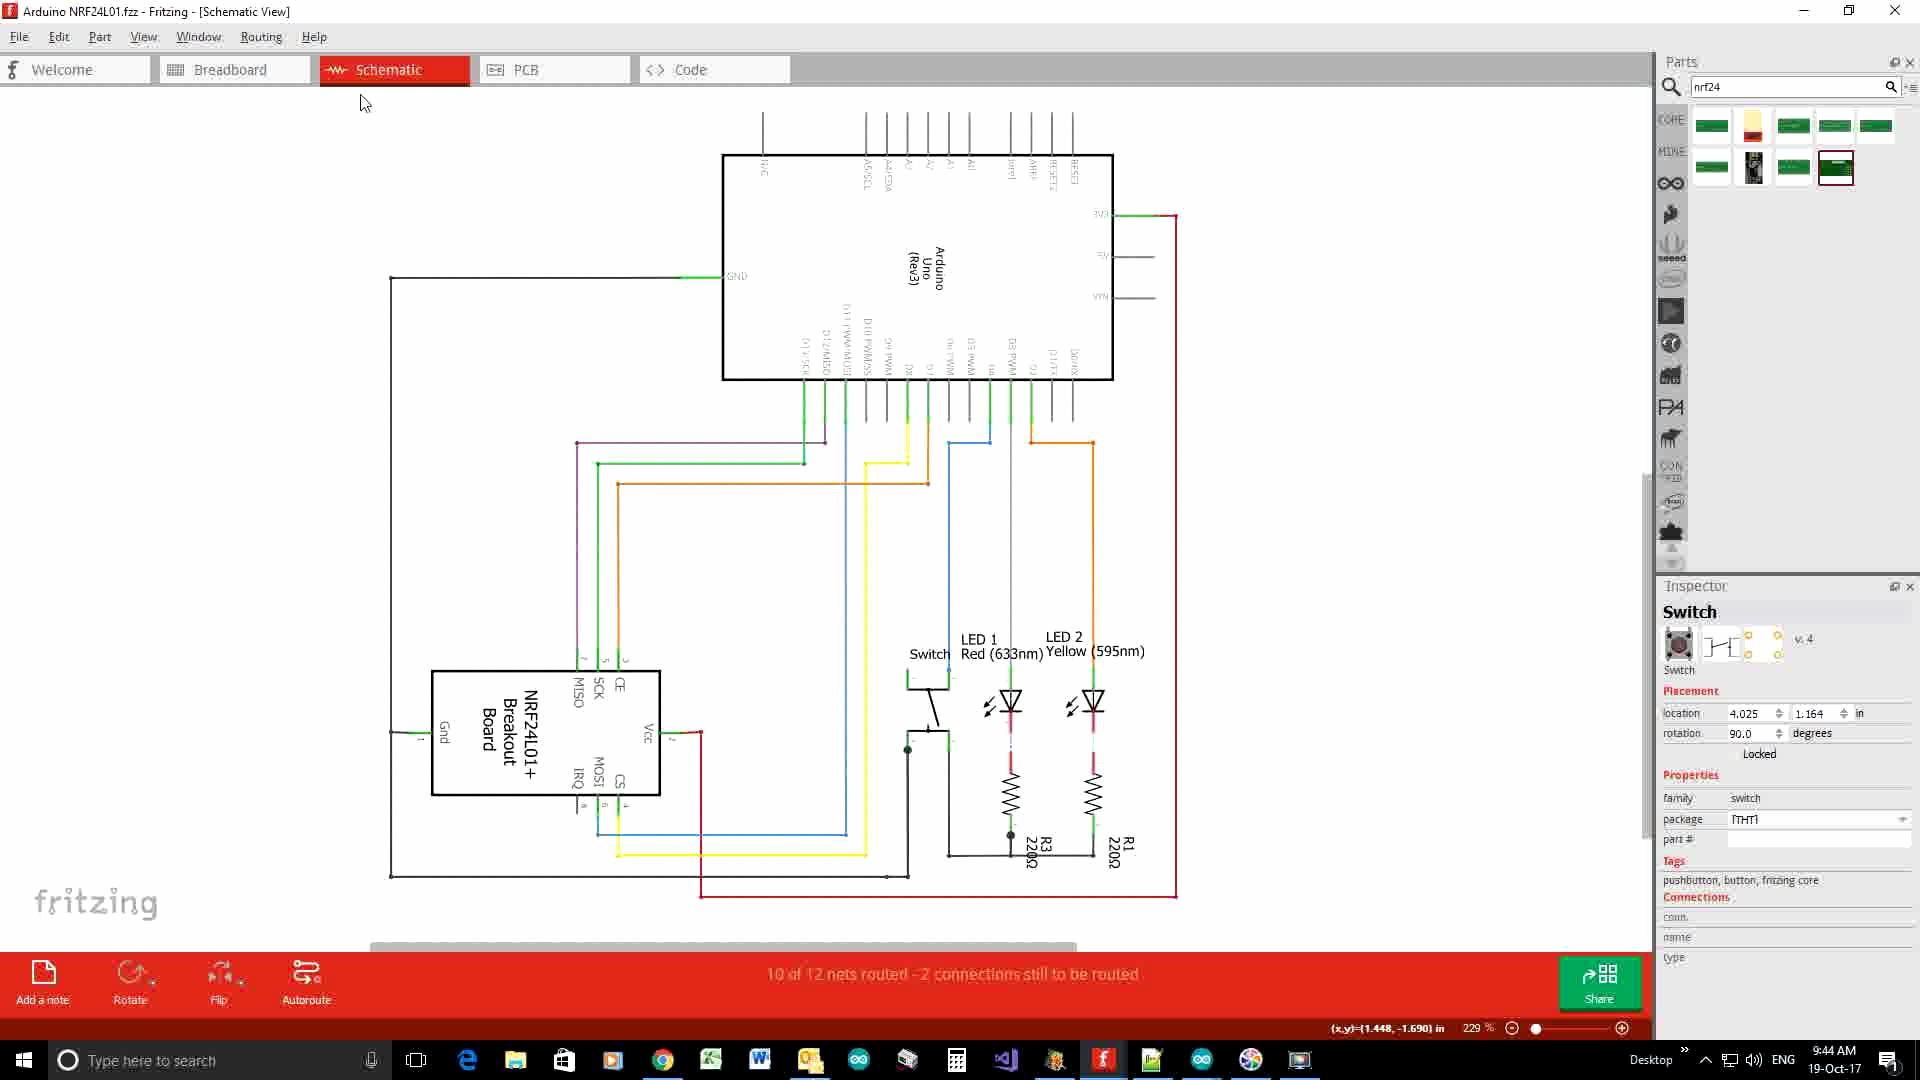Open the parts bin options menu
This screenshot has height=1080, width=1920.
[1911, 87]
